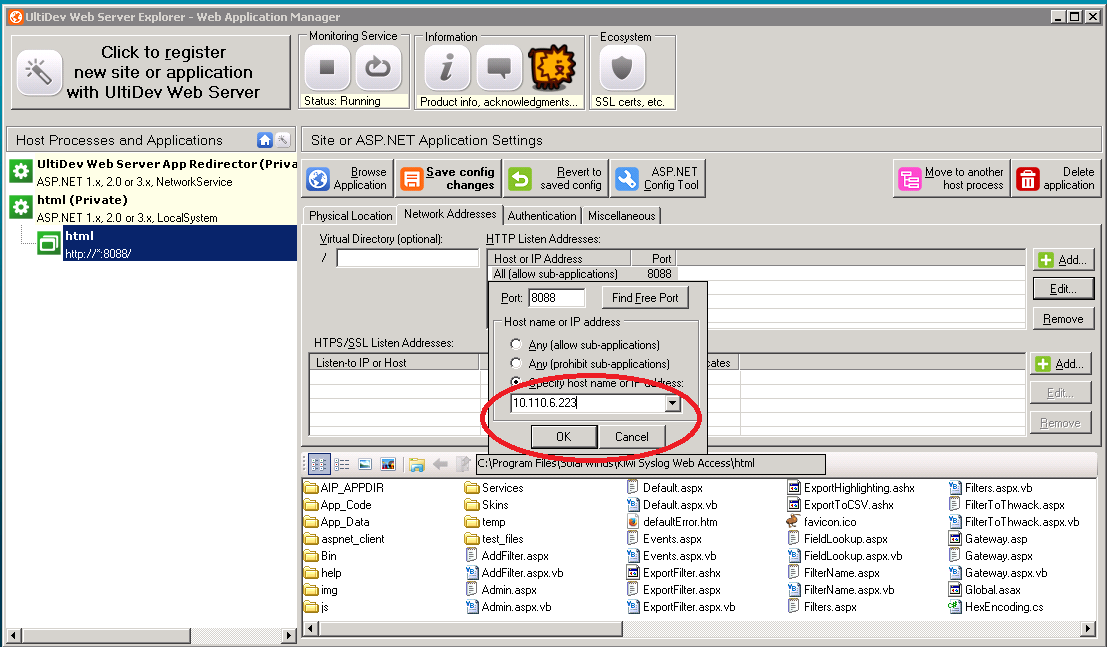Select the All (allow sub-applications) 8088 row
The image size is (1107, 647).
click(583, 274)
